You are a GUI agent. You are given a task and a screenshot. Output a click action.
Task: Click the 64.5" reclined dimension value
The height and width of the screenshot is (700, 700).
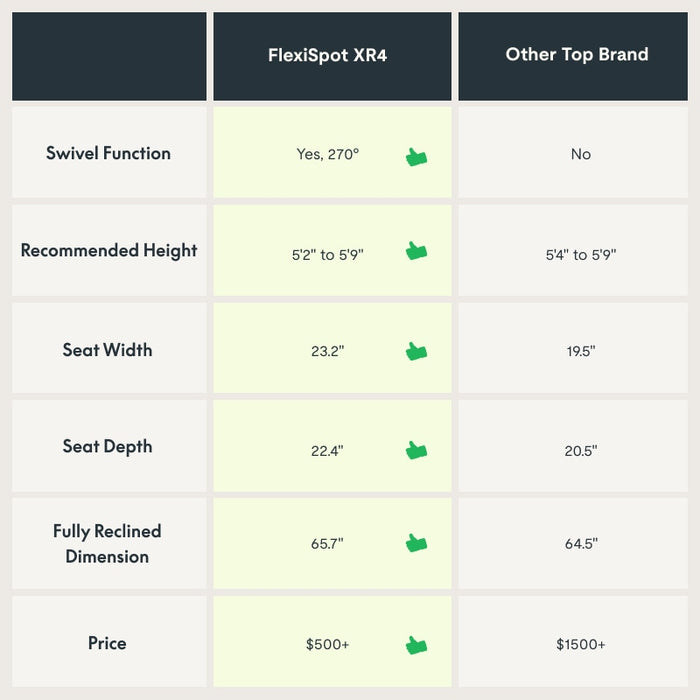(581, 544)
